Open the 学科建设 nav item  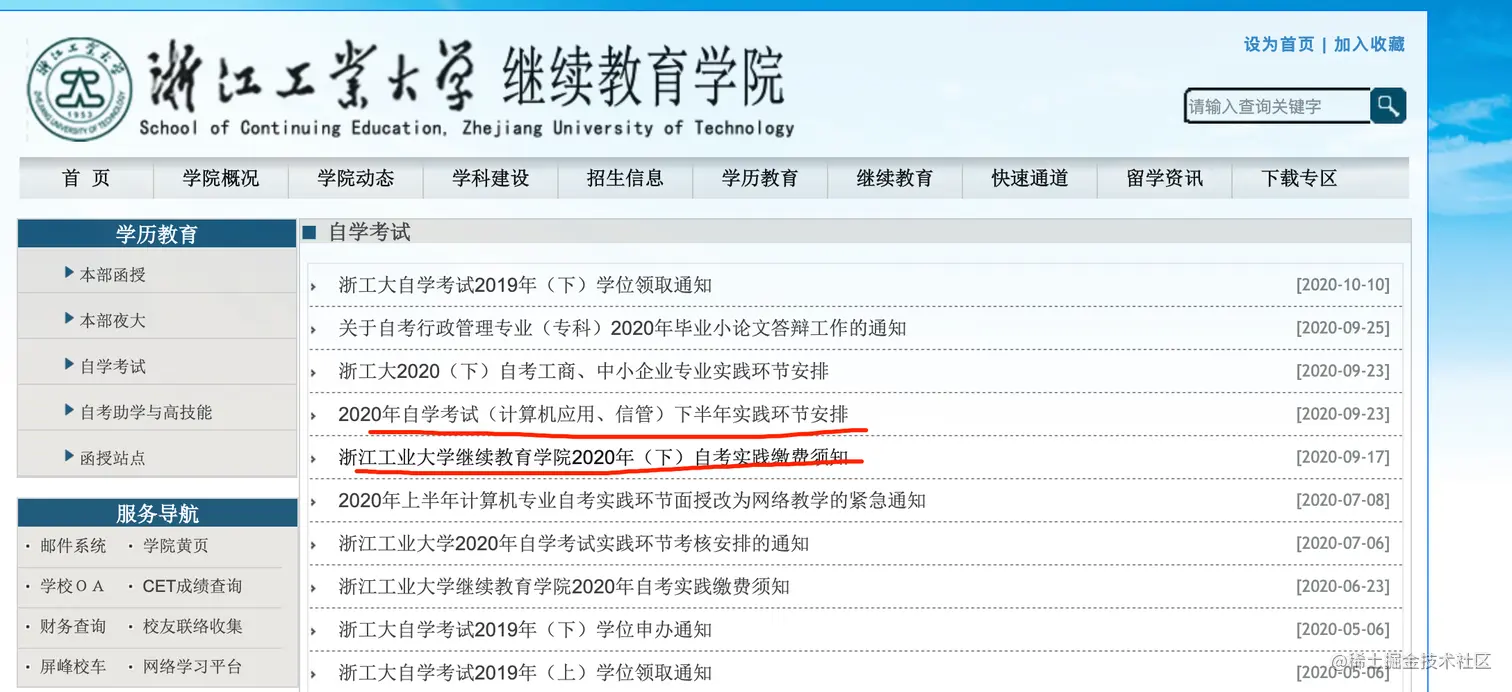(491, 178)
